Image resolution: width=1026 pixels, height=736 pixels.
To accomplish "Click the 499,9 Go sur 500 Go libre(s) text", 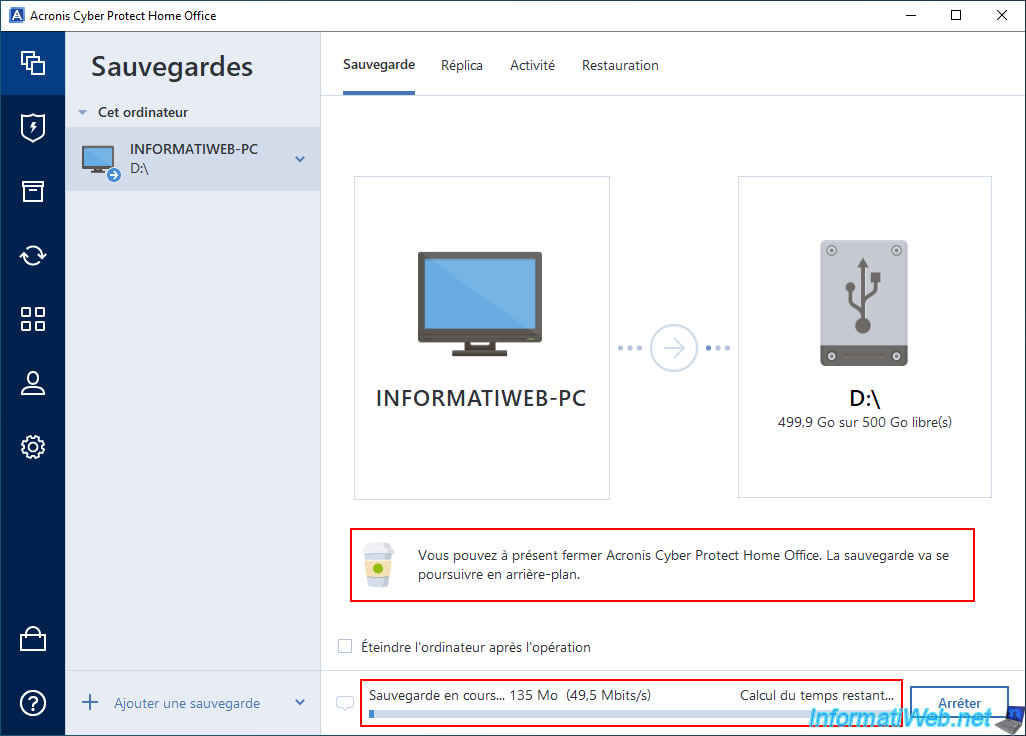I will 864,422.
